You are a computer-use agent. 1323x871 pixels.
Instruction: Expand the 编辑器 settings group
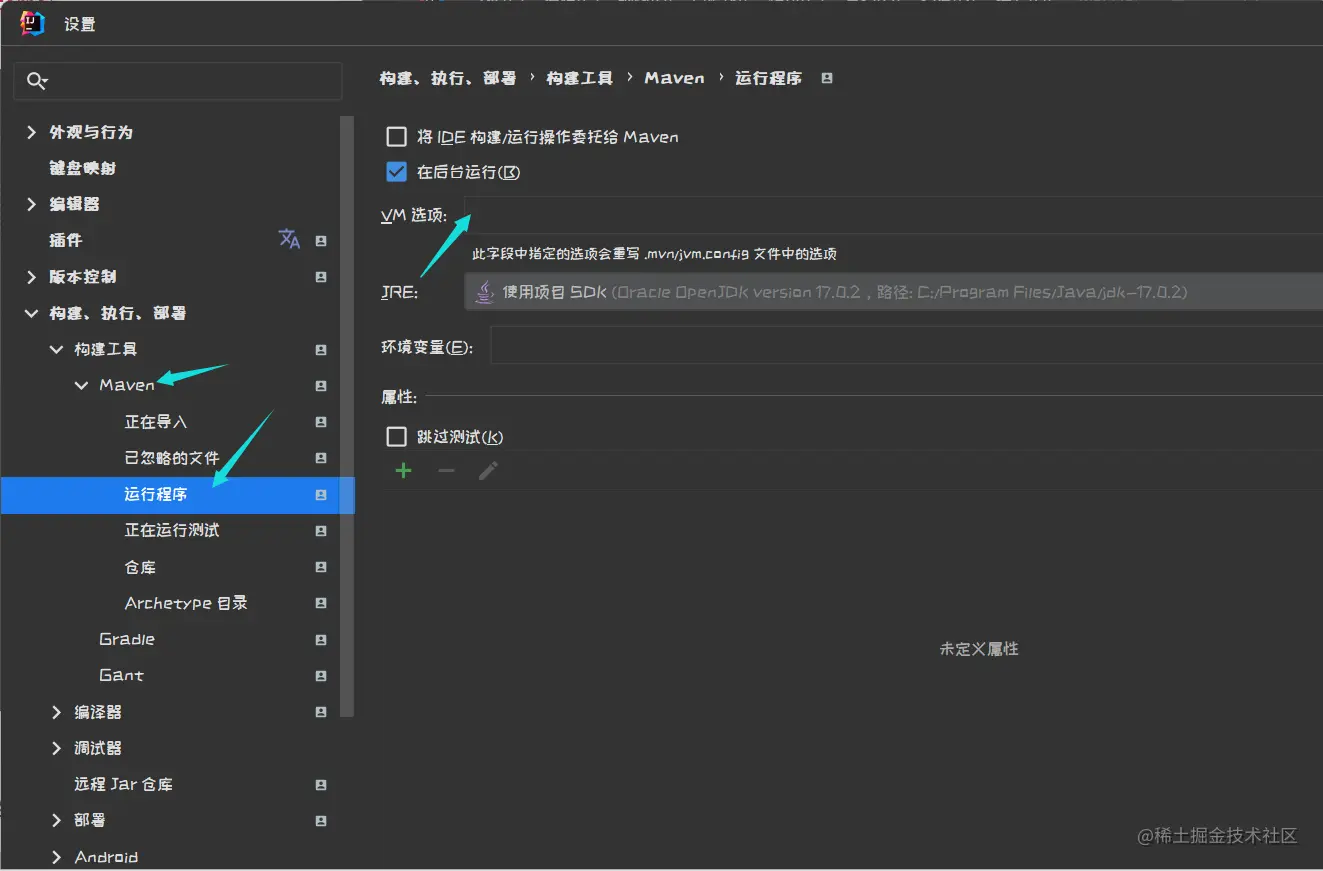(x=32, y=204)
